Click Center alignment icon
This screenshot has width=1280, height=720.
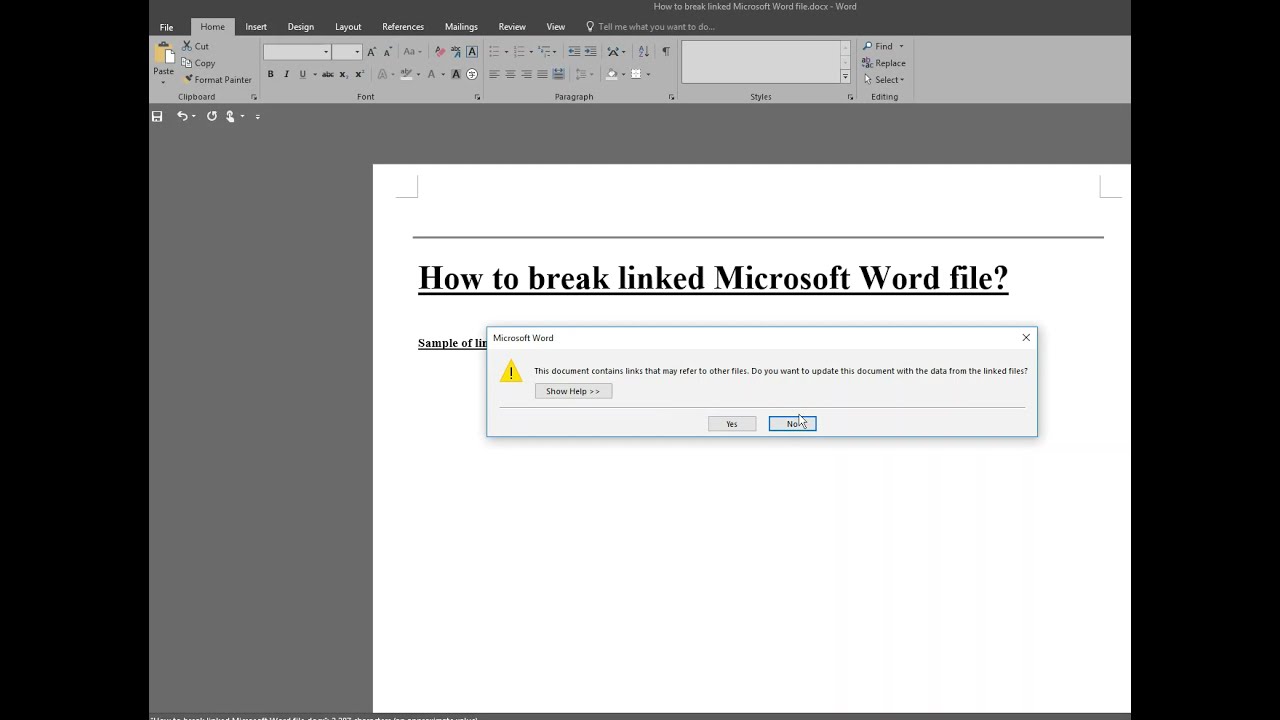tap(510, 74)
